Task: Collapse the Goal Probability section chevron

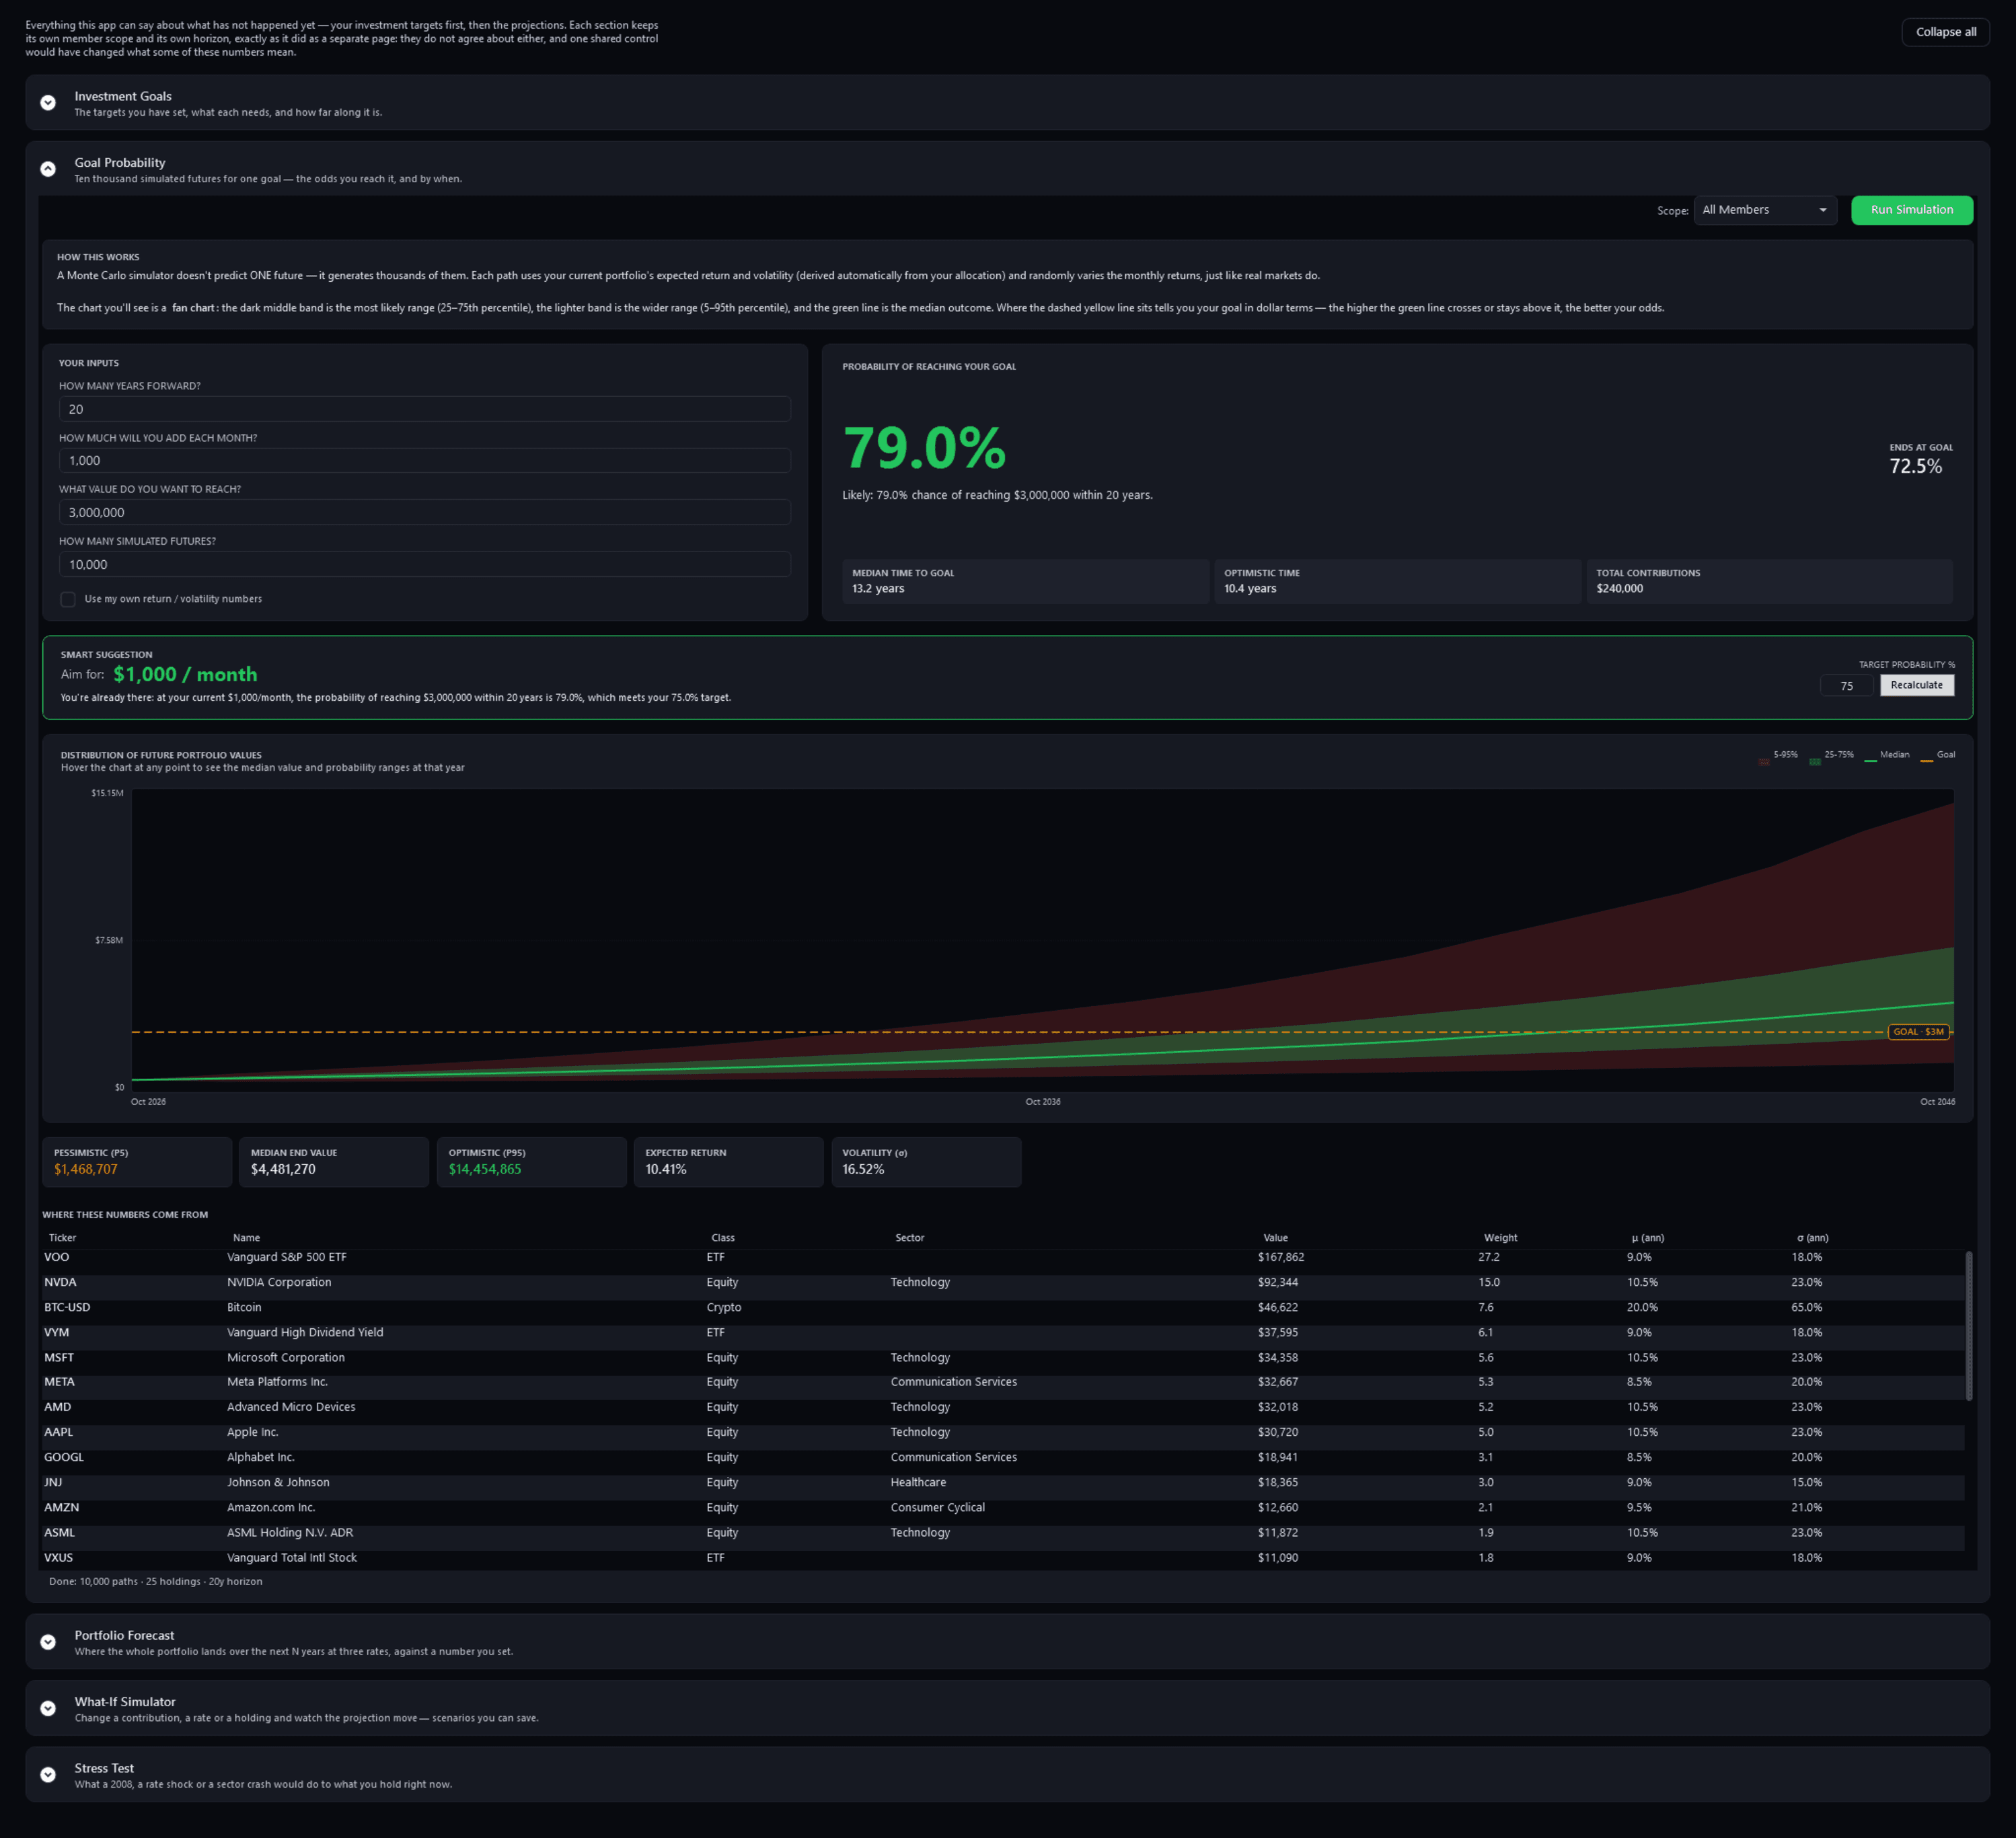Action: click(x=48, y=169)
